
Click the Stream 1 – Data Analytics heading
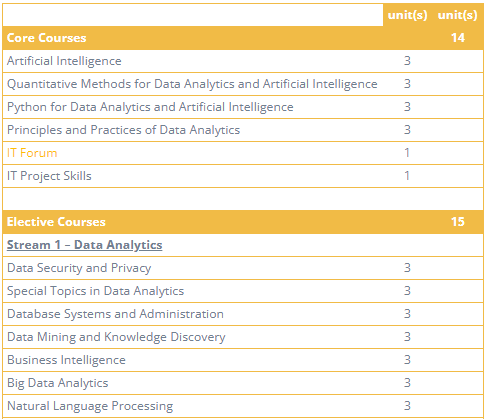click(x=85, y=245)
